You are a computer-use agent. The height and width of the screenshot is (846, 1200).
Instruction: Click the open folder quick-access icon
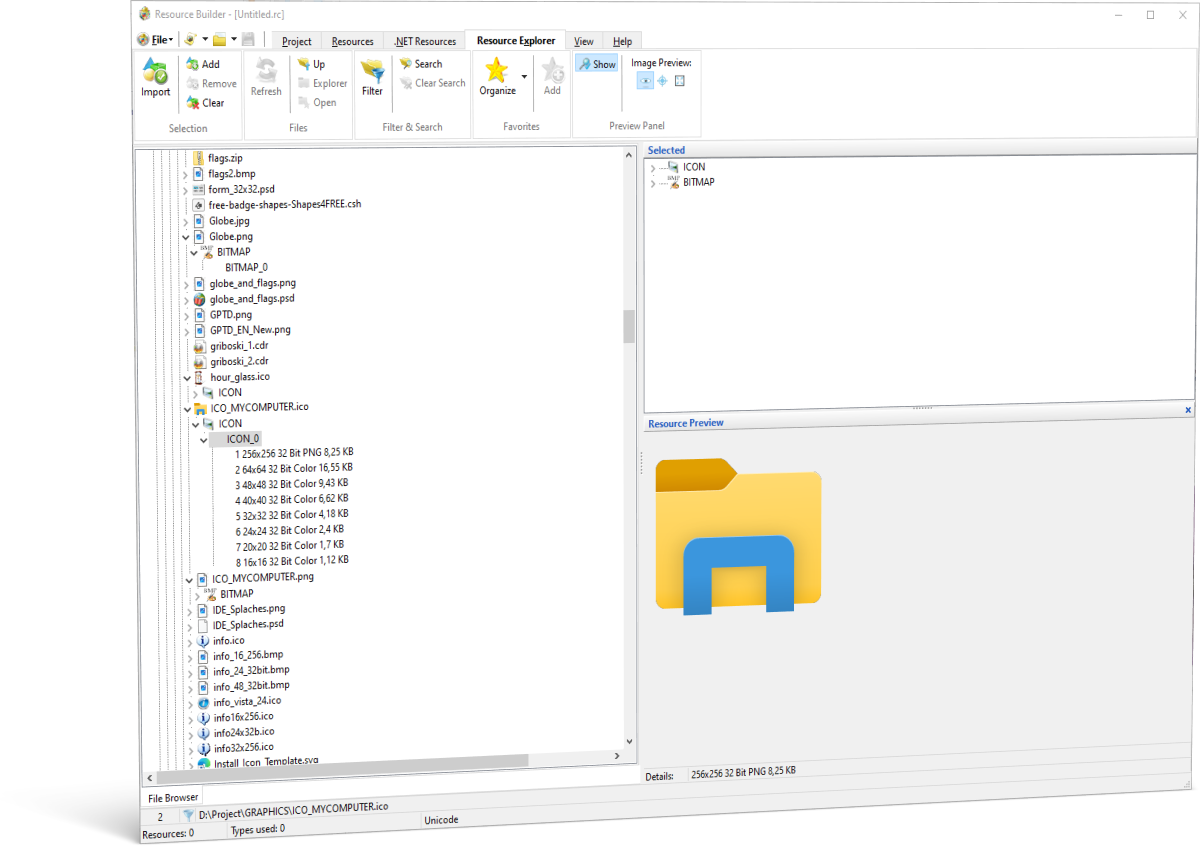coord(219,40)
